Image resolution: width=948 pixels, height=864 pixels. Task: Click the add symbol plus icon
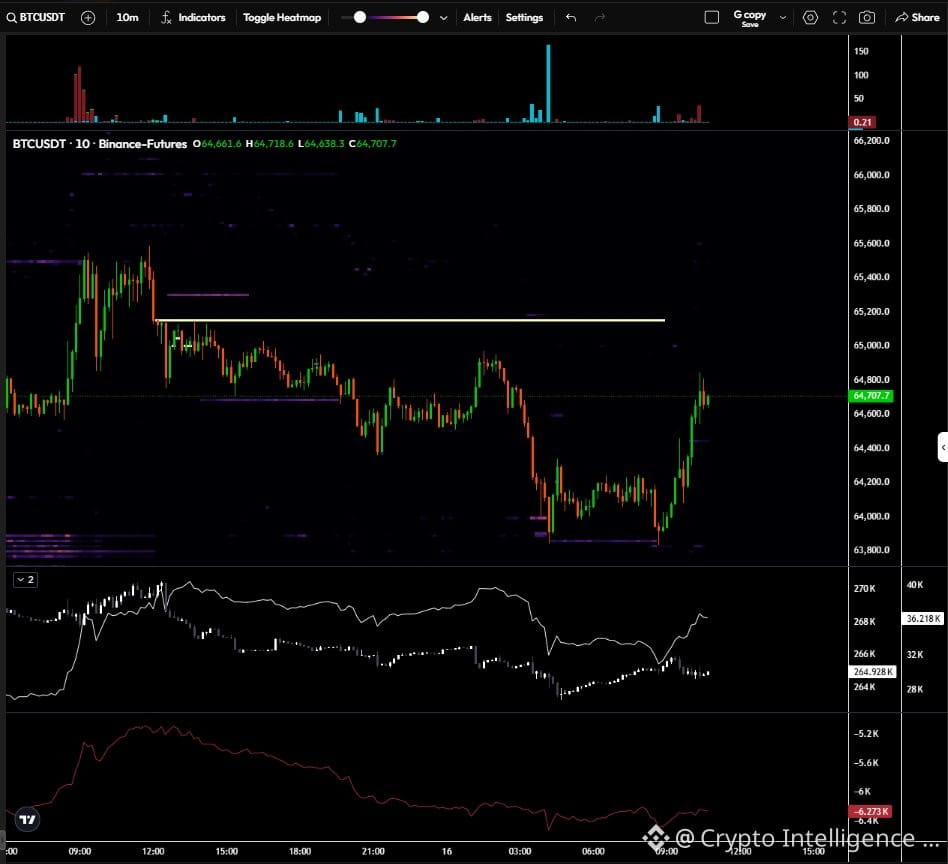pyautogui.click(x=88, y=18)
